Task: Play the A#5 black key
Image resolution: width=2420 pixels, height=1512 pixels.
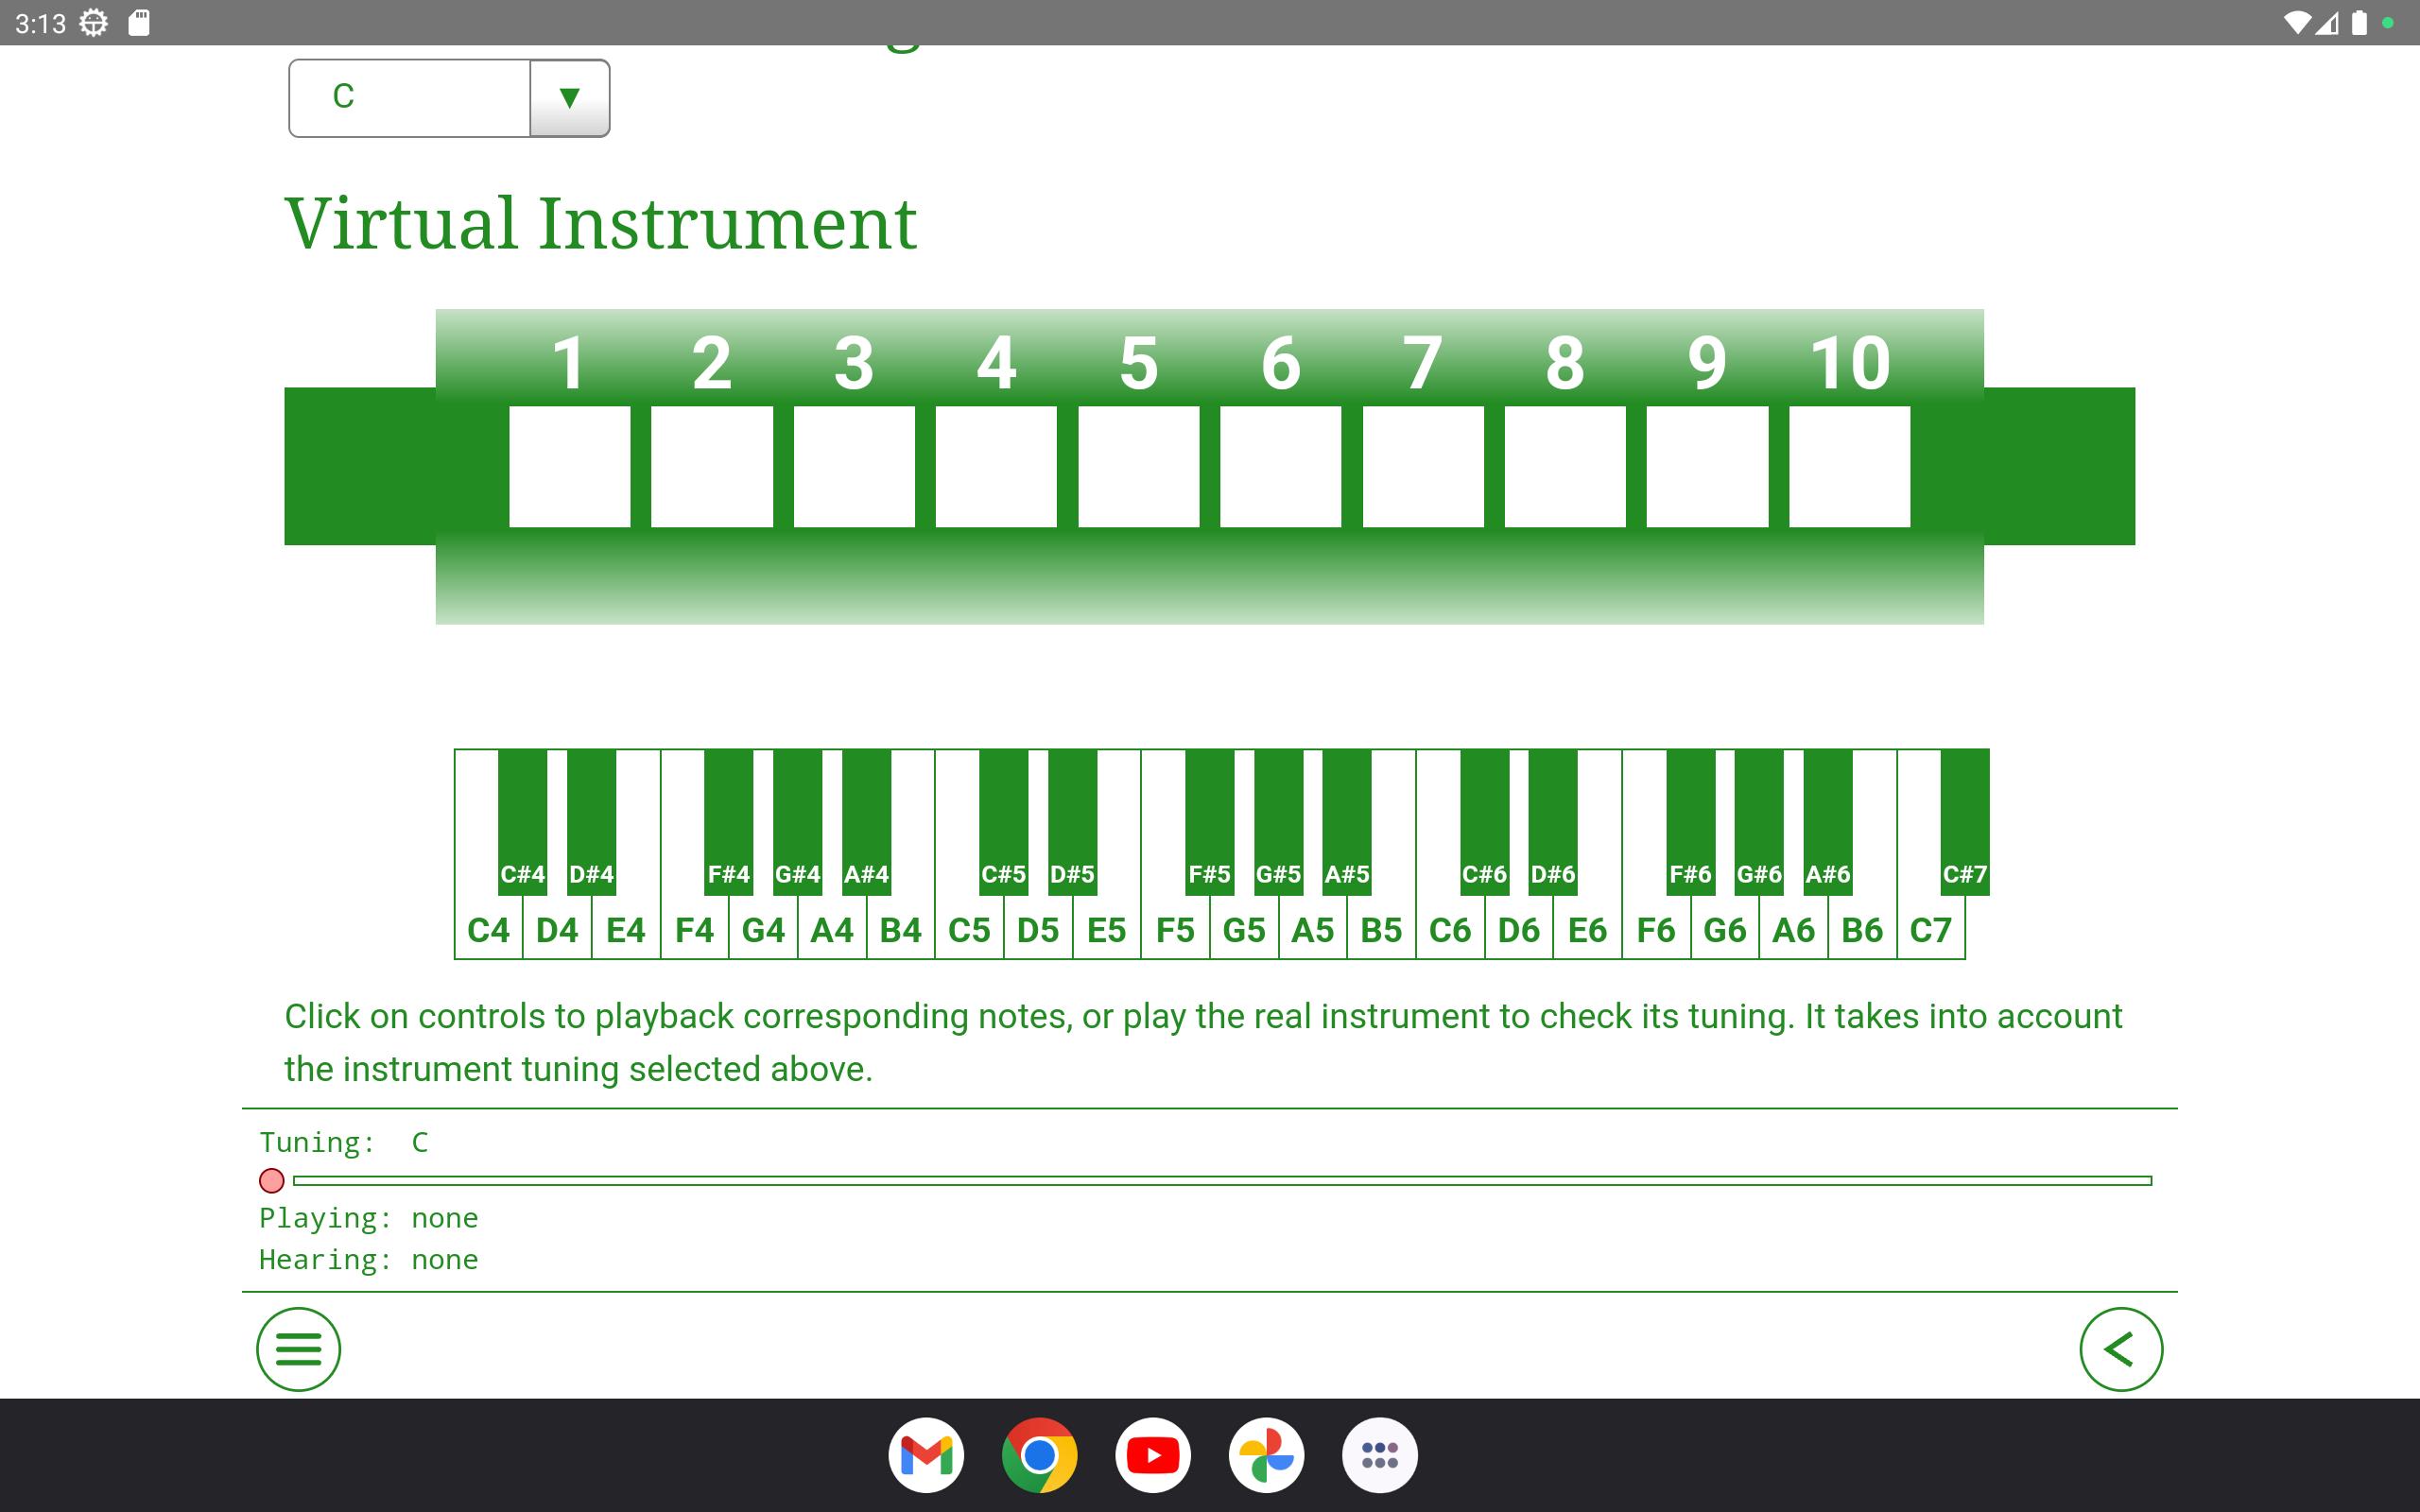Action: coord(1347,822)
